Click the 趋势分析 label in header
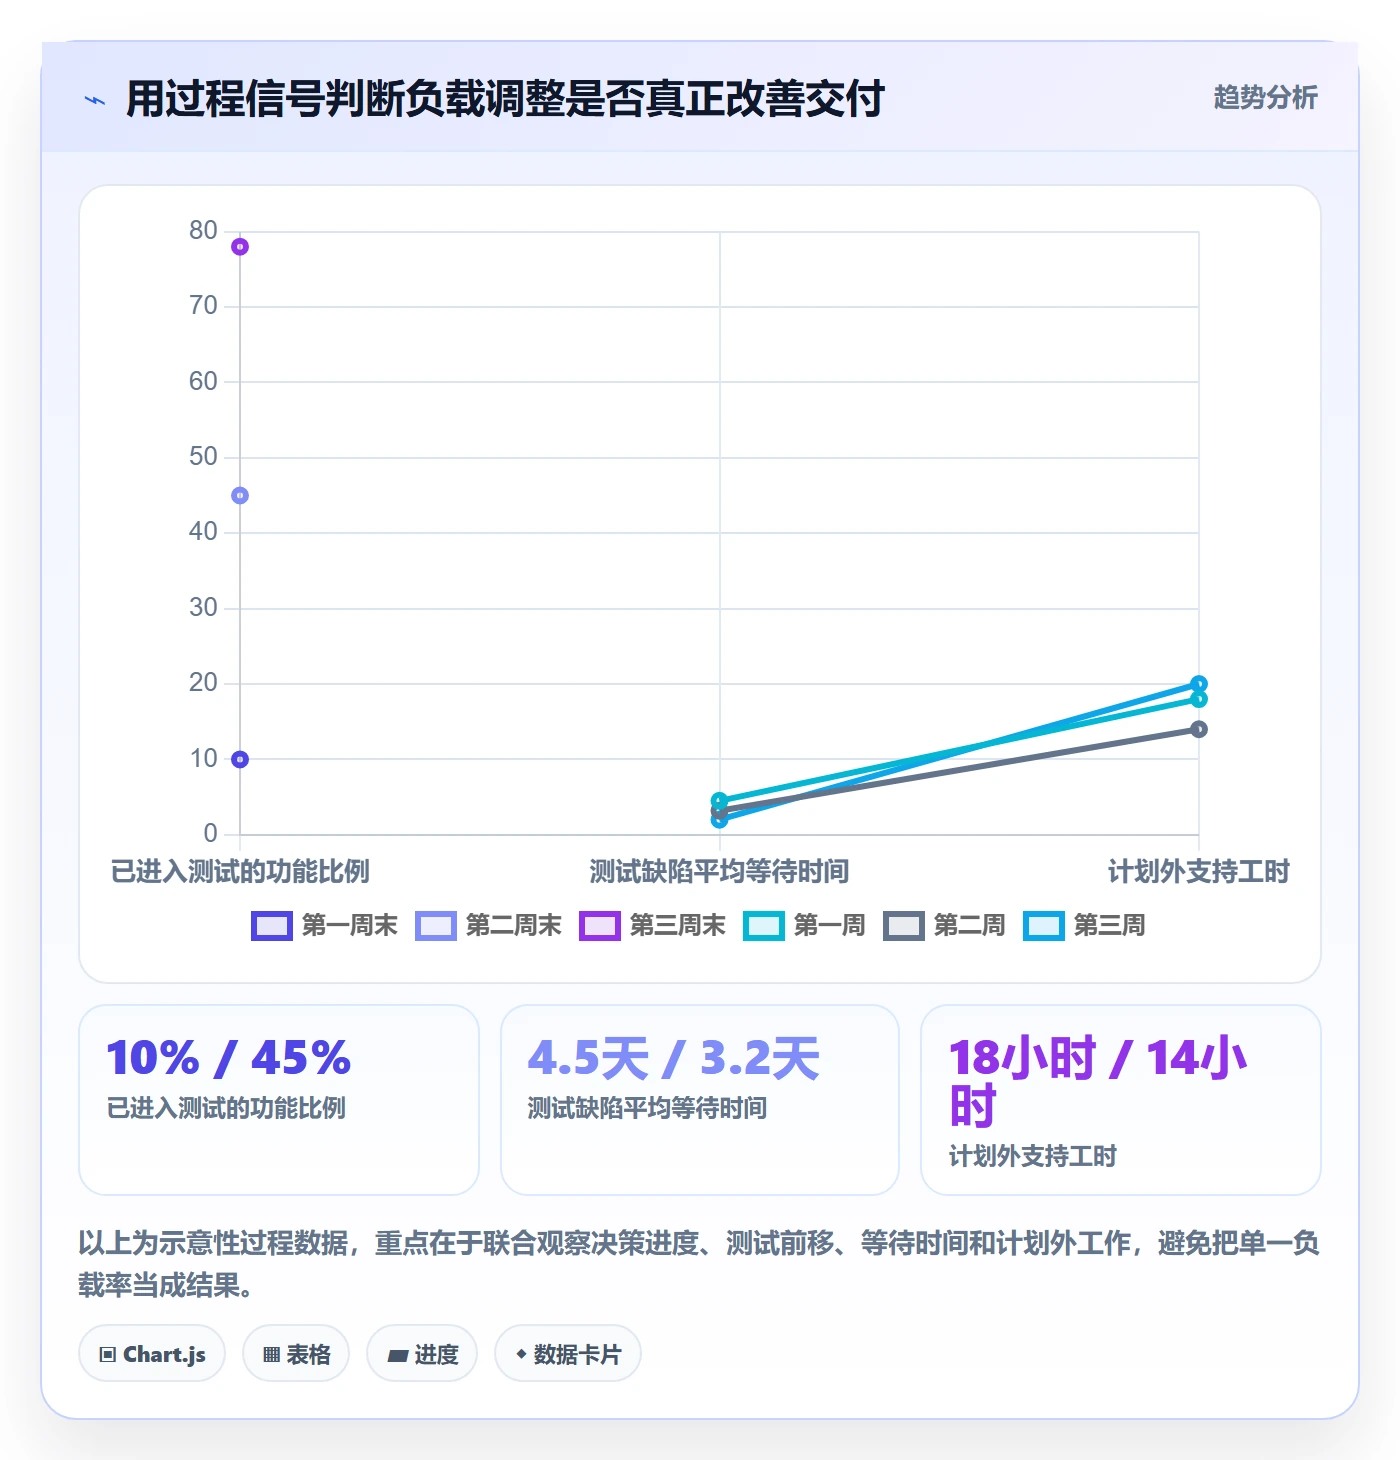This screenshot has height=1460, width=1400. [x=1265, y=97]
